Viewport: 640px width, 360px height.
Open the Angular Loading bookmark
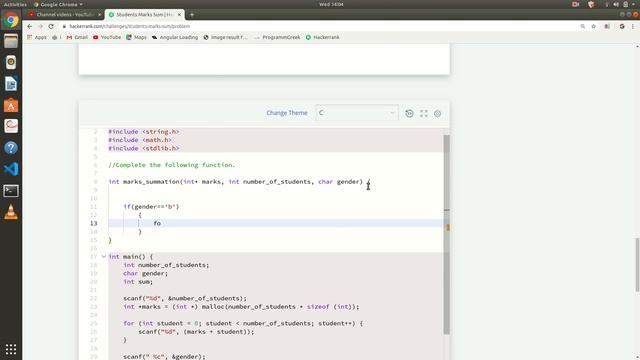175,37
